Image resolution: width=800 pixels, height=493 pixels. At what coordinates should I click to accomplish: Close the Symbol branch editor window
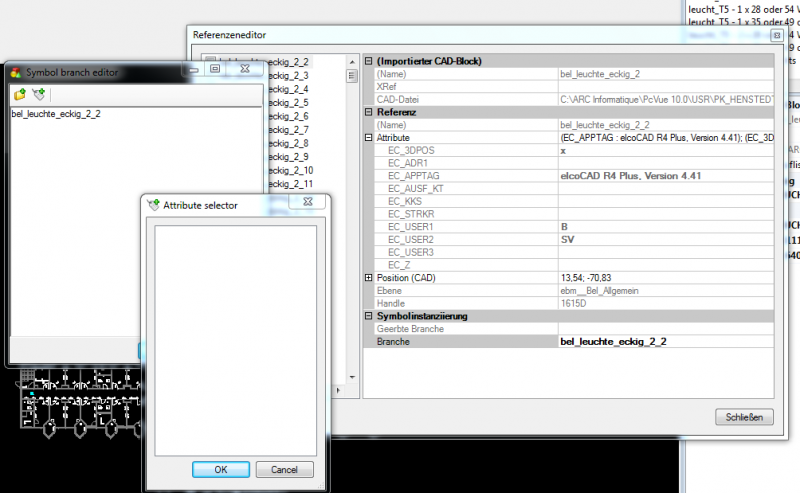[245, 68]
